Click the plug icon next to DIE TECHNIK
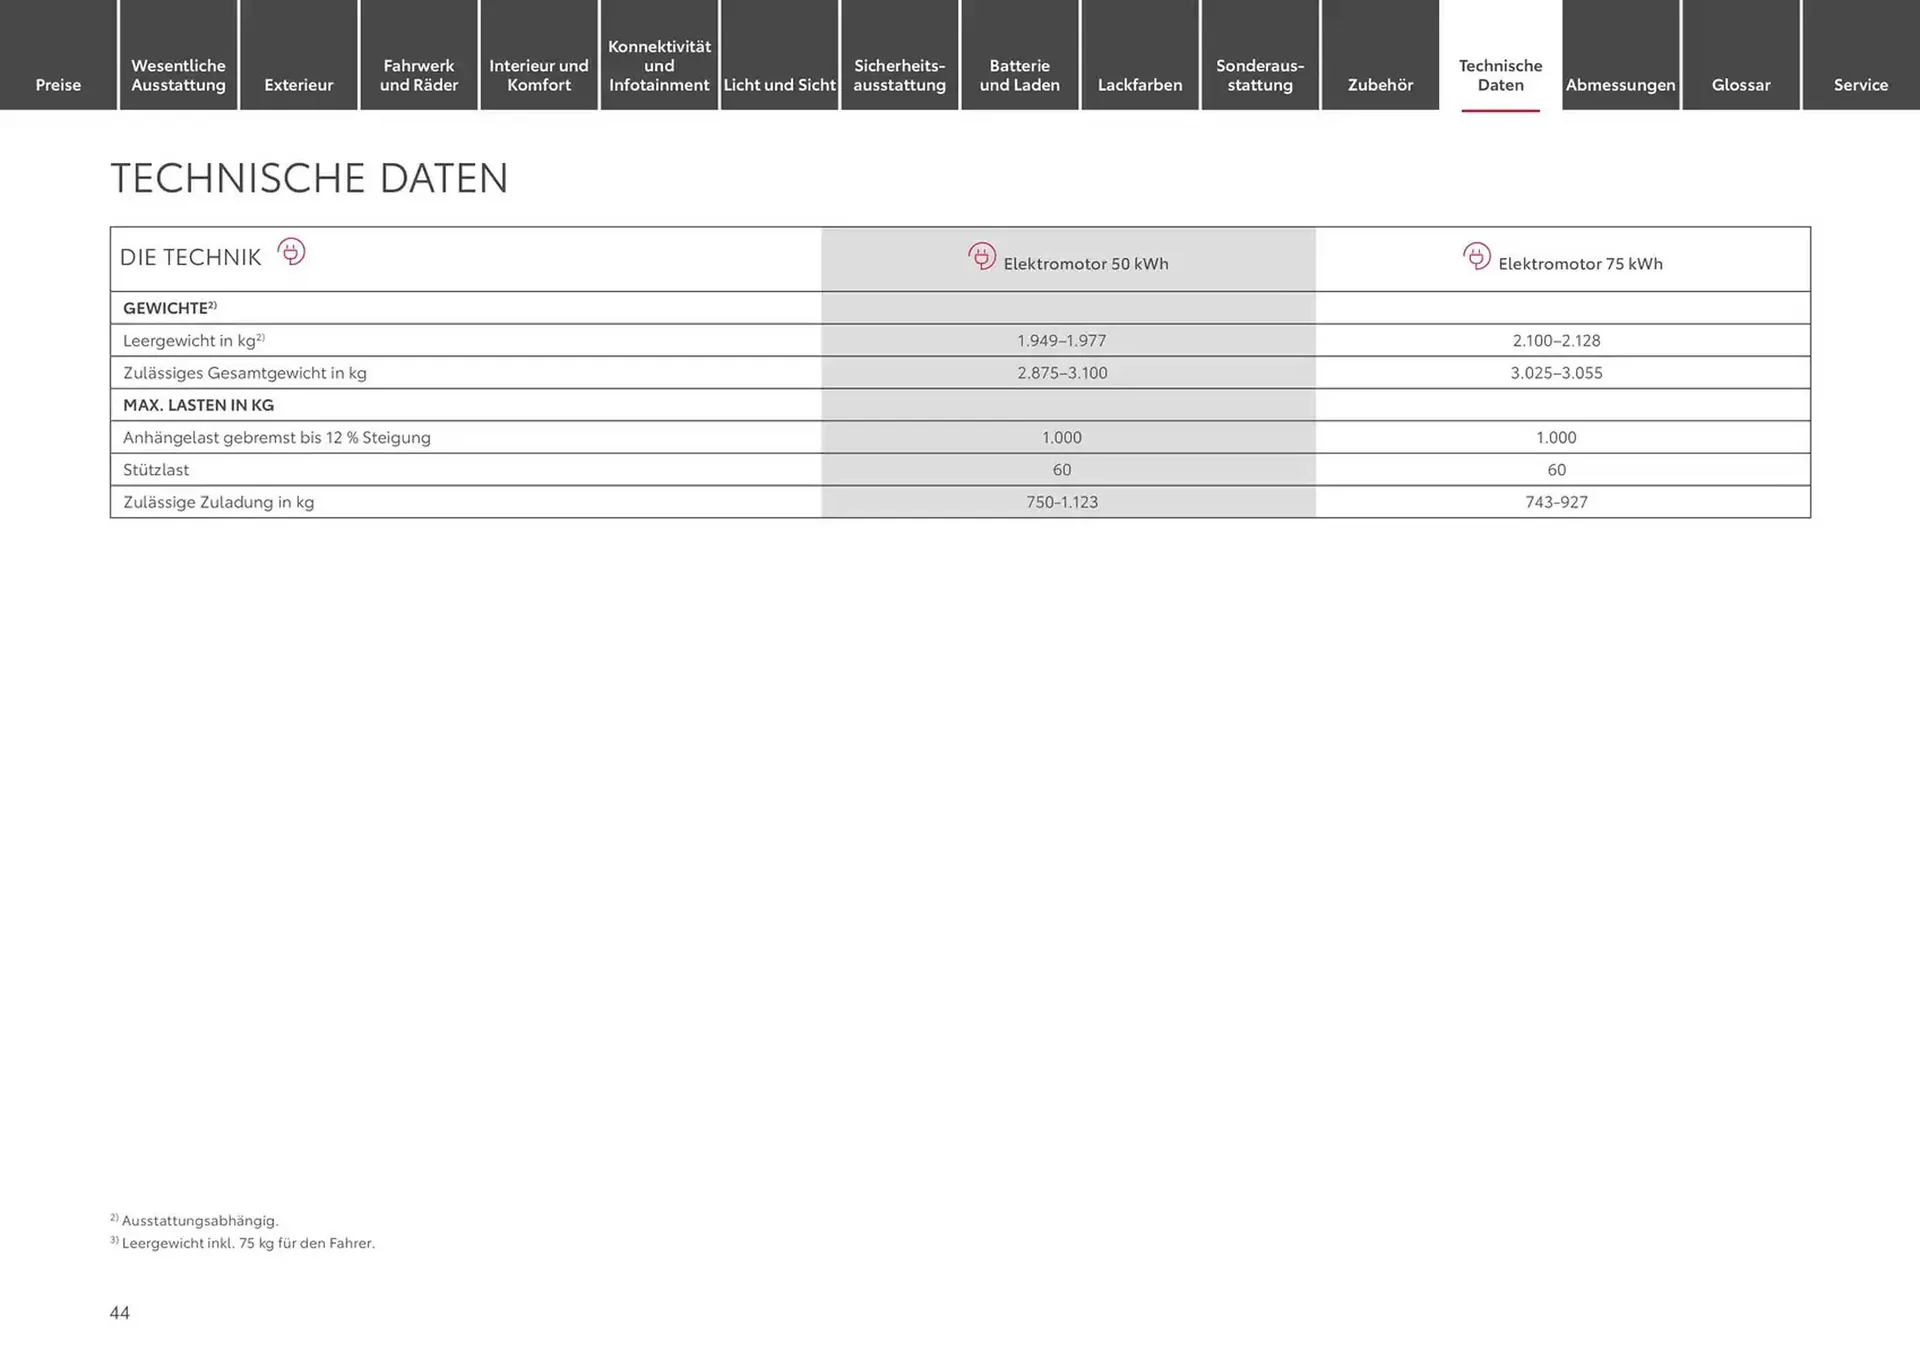The width and height of the screenshot is (1920, 1358). (291, 253)
